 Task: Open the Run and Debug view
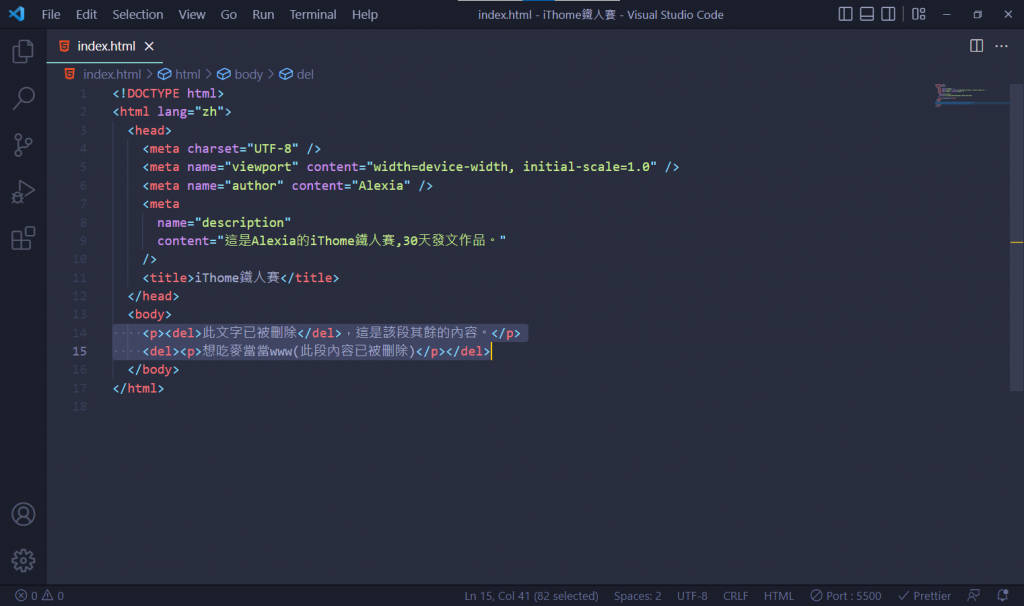(23, 192)
